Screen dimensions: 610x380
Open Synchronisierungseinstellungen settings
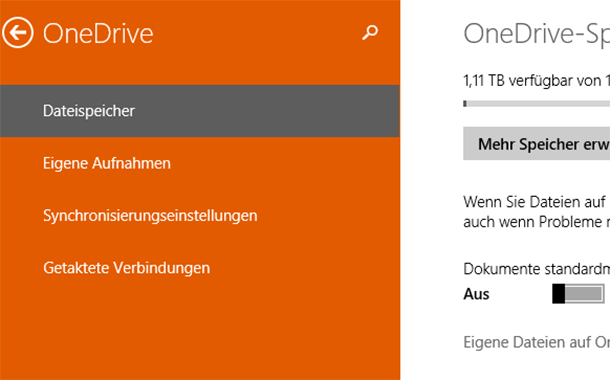tap(150, 216)
